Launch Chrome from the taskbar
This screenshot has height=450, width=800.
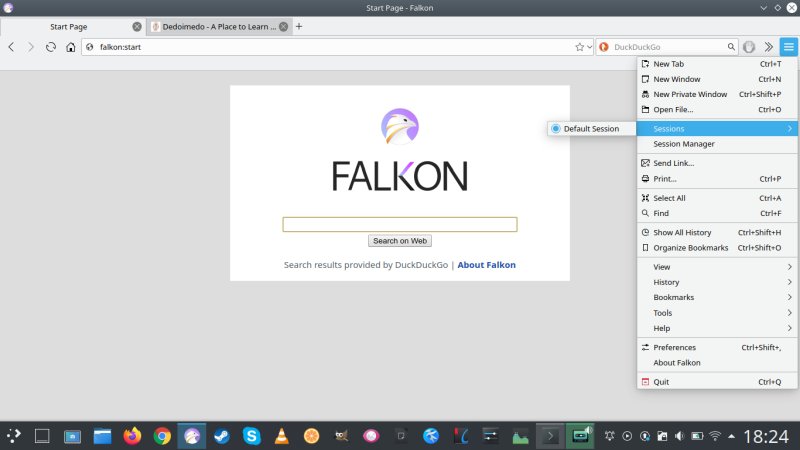(162, 436)
